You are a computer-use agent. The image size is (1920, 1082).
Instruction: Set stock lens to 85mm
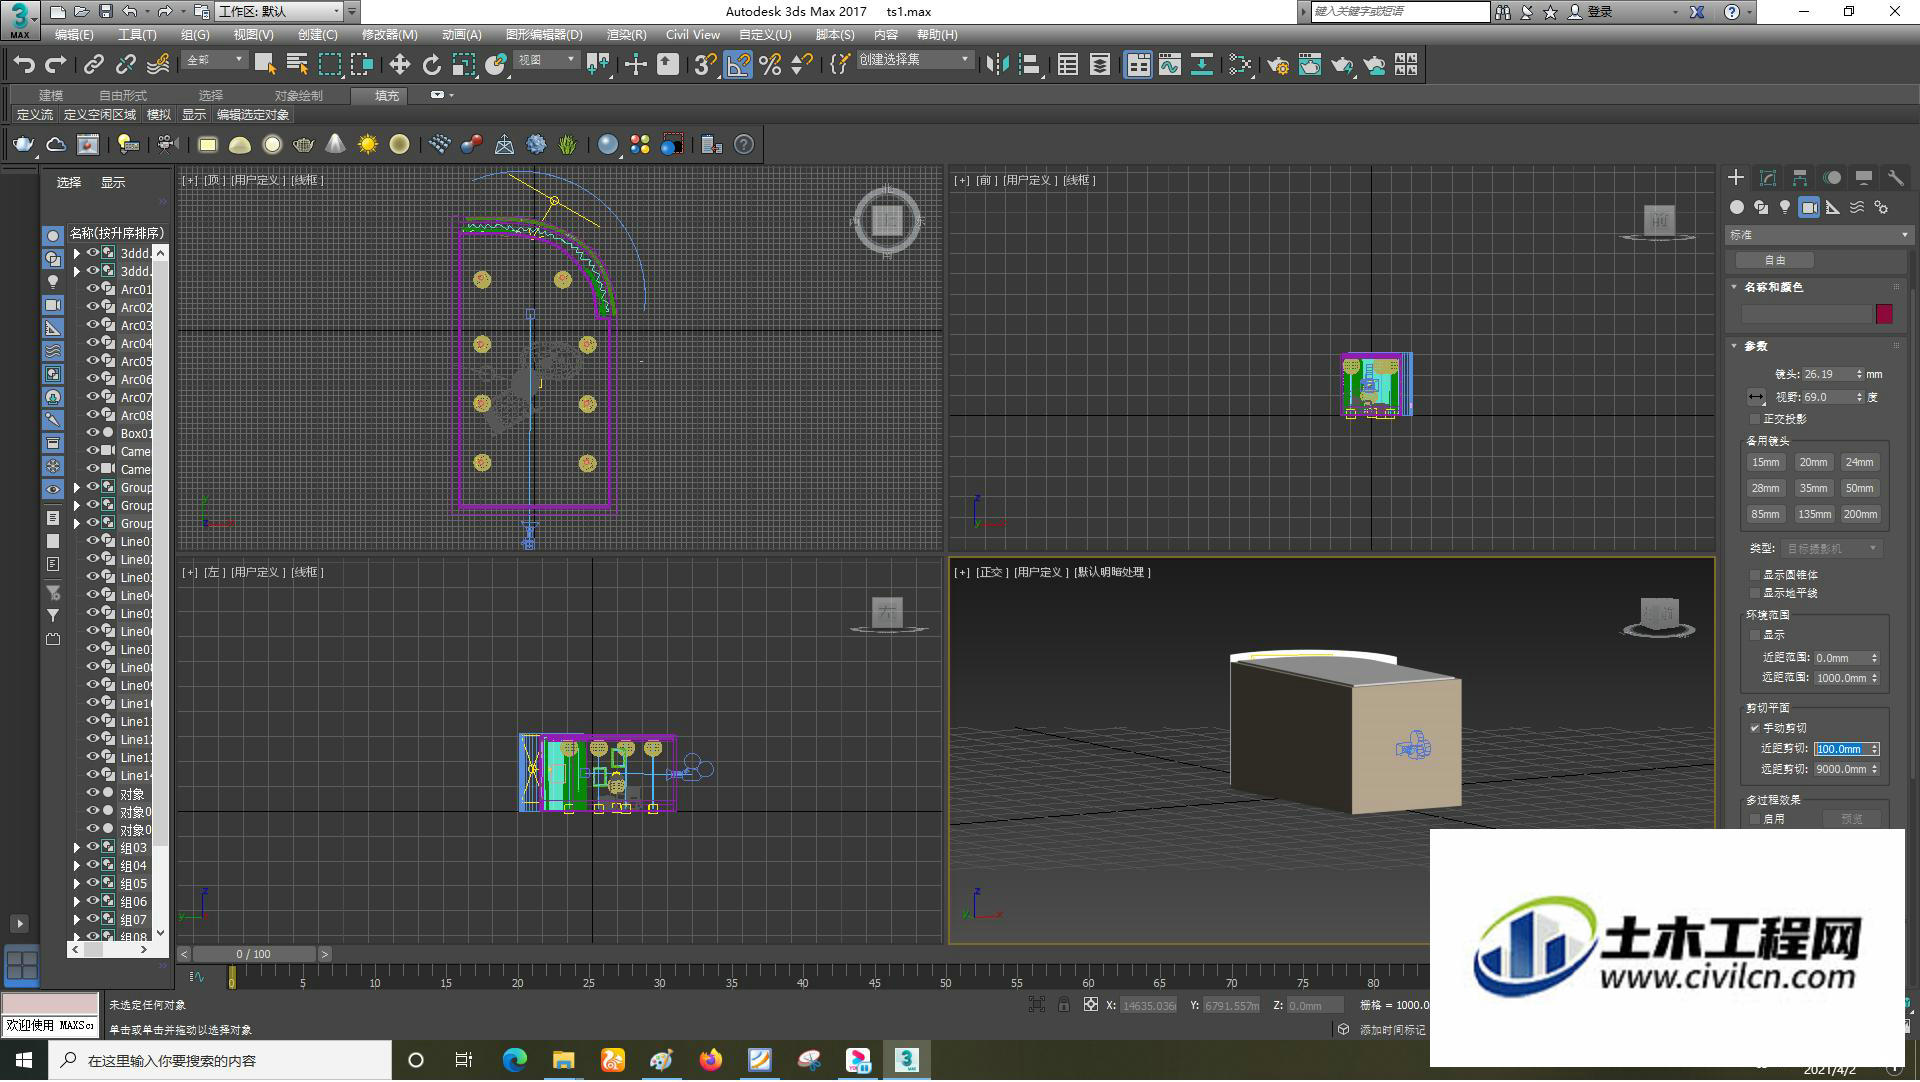(x=1765, y=515)
